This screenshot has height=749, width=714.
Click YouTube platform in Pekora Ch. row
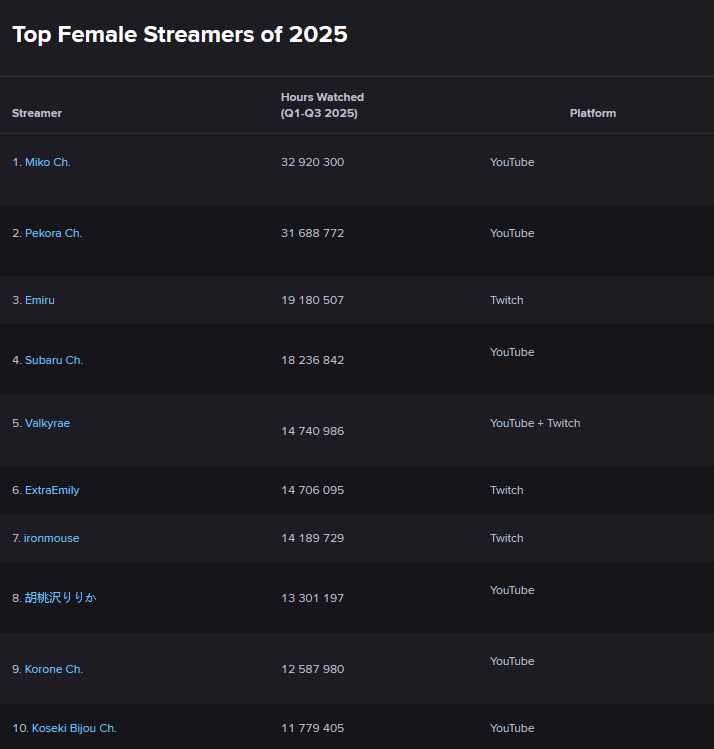(512, 233)
